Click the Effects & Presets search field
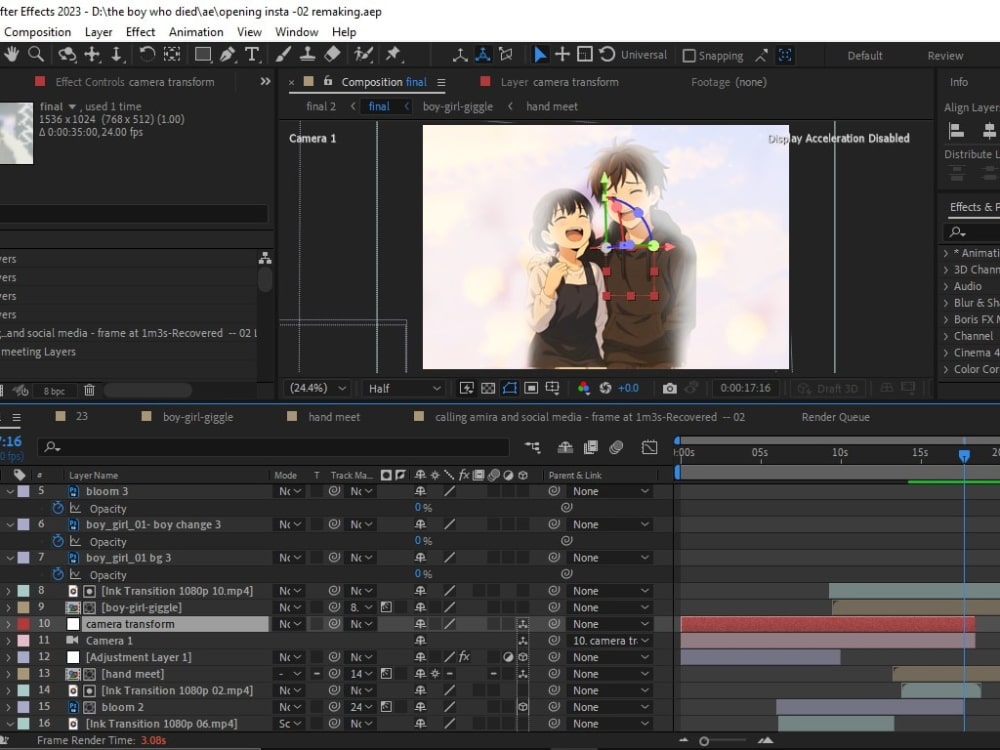1000x750 pixels. (x=971, y=232)
